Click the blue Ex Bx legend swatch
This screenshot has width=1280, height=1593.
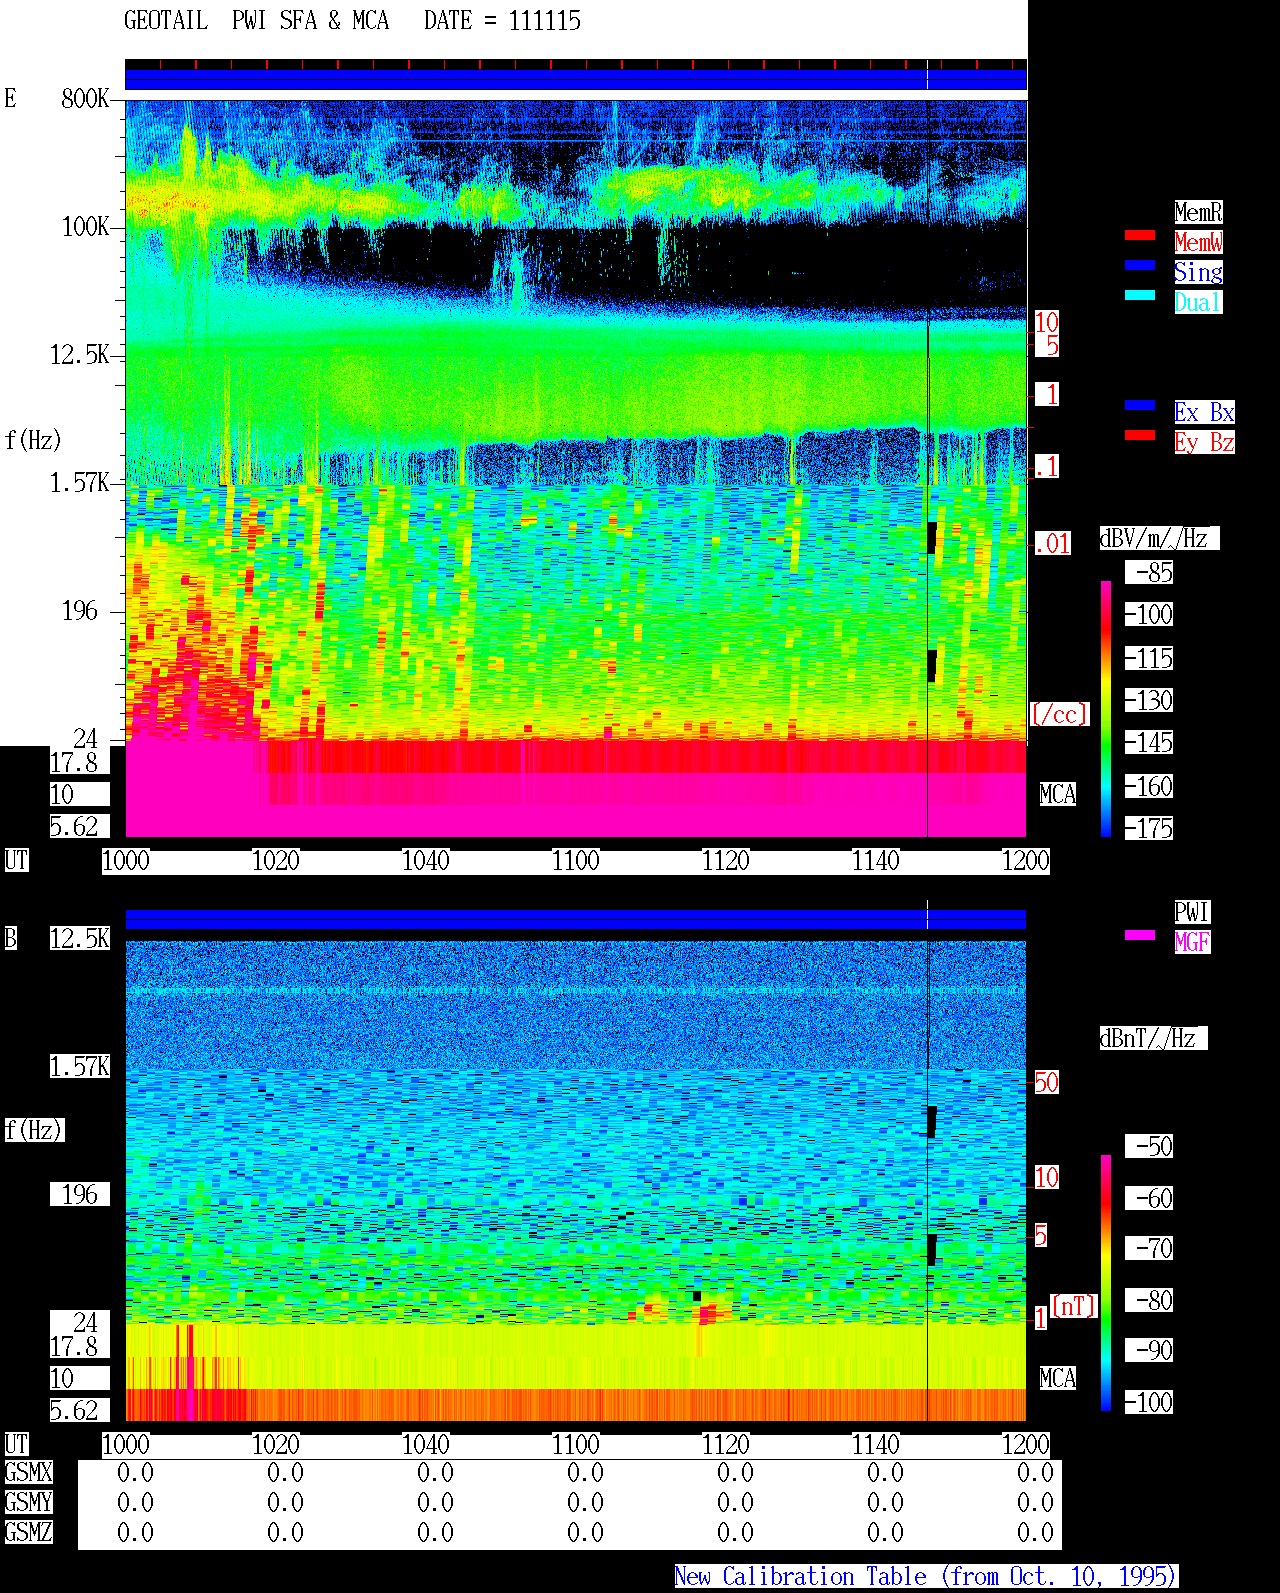[1140, 405]
